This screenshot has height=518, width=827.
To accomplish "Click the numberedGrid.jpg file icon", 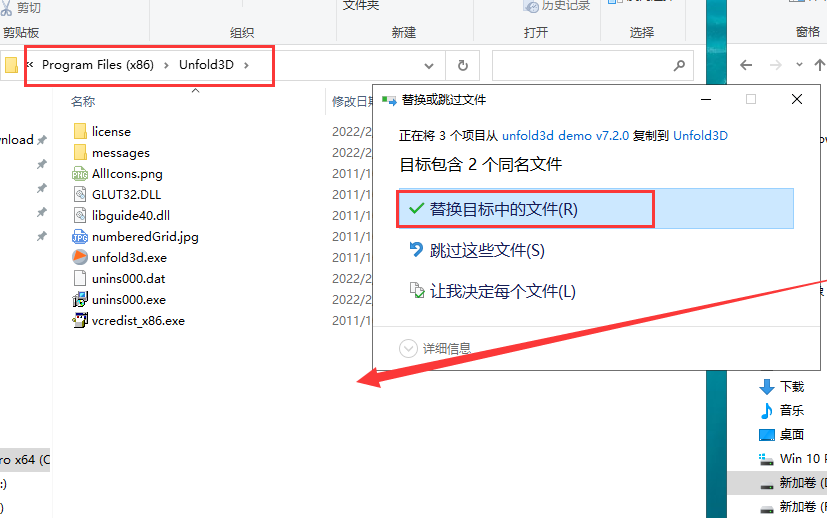I will tap(80, 236).
